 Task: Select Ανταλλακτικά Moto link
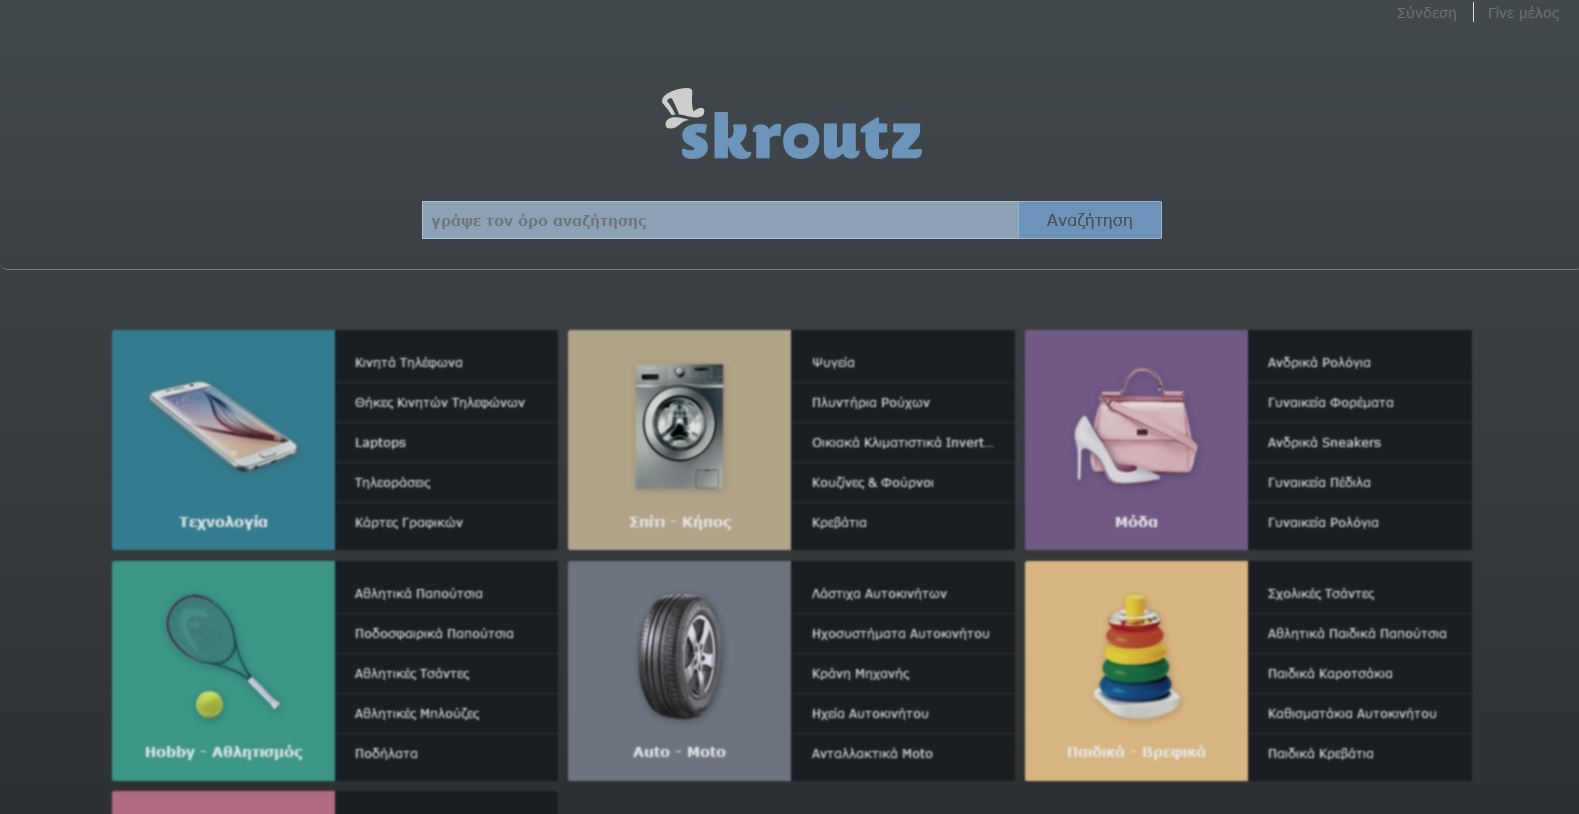tap(872, 753)
